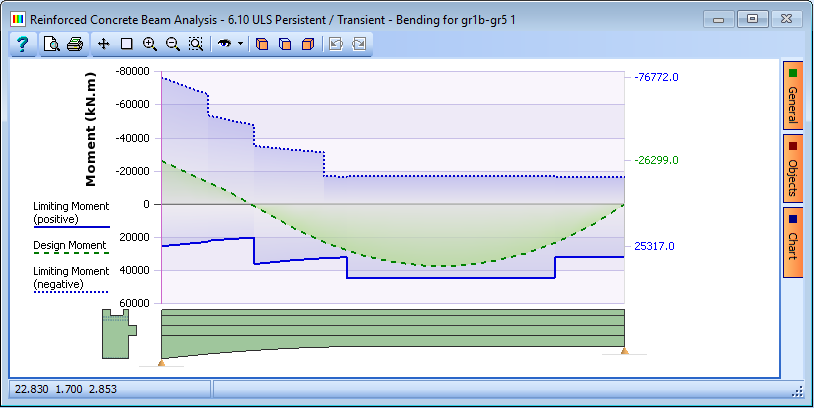The height and width of the screenshot is (408, 814).
Task: Click the -76772.0 value label
Action: [x=656, y=77]
